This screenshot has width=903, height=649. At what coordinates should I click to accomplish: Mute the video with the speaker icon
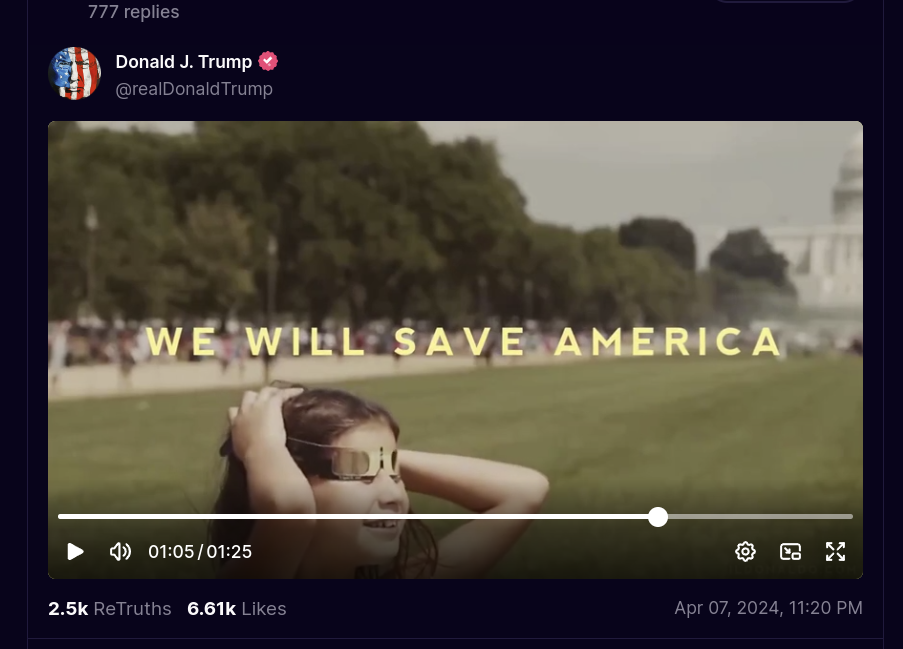tap(120, 552)
